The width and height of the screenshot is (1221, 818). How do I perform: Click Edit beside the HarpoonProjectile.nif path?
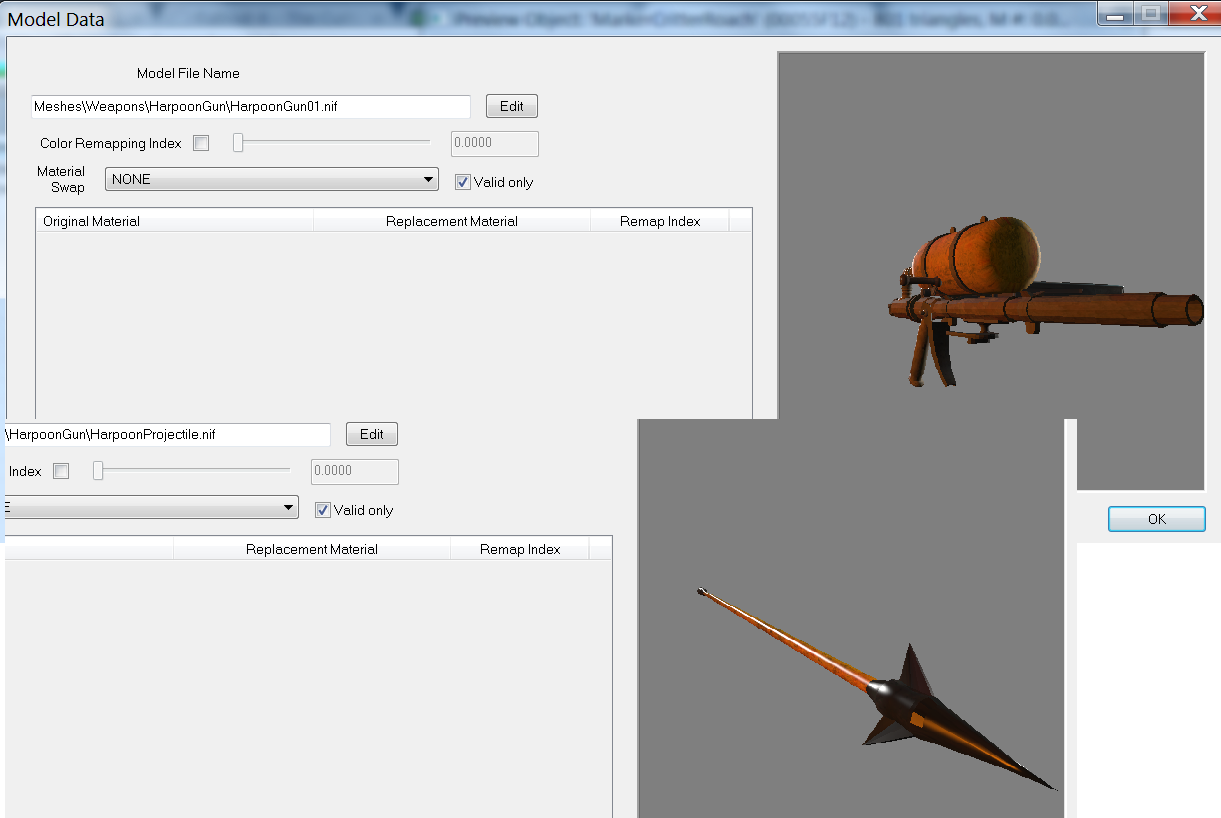[371, 434]
